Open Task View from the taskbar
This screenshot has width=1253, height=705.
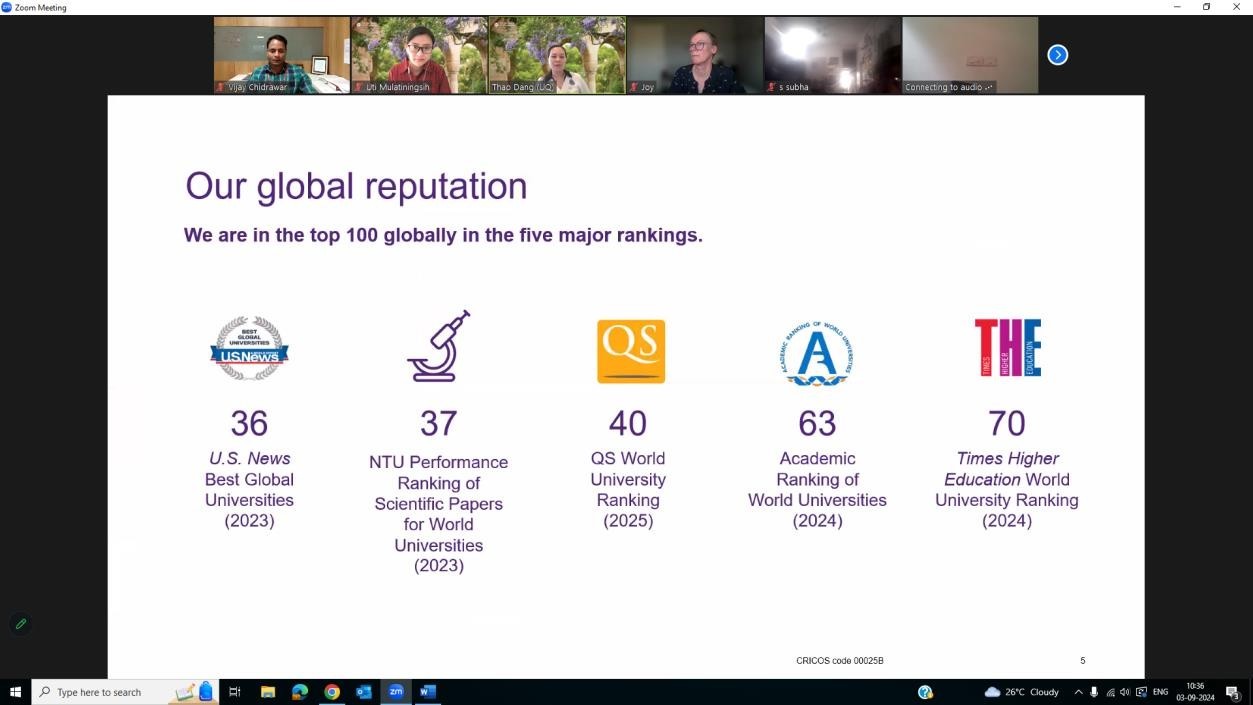[235, 692]
